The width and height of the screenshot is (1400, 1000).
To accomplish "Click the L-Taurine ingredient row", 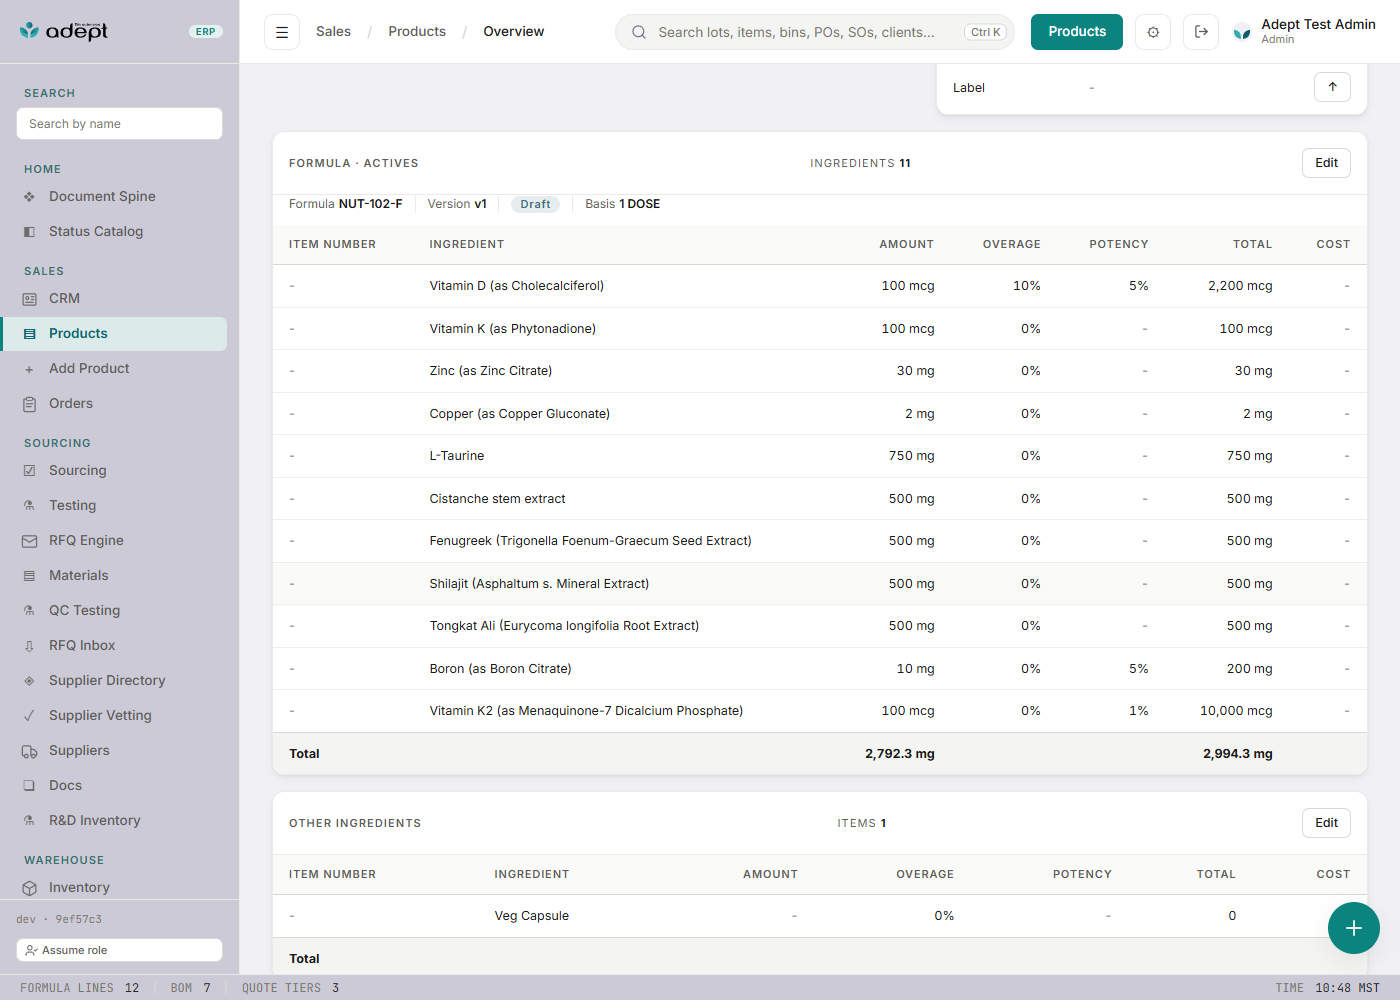I will 820,456.
